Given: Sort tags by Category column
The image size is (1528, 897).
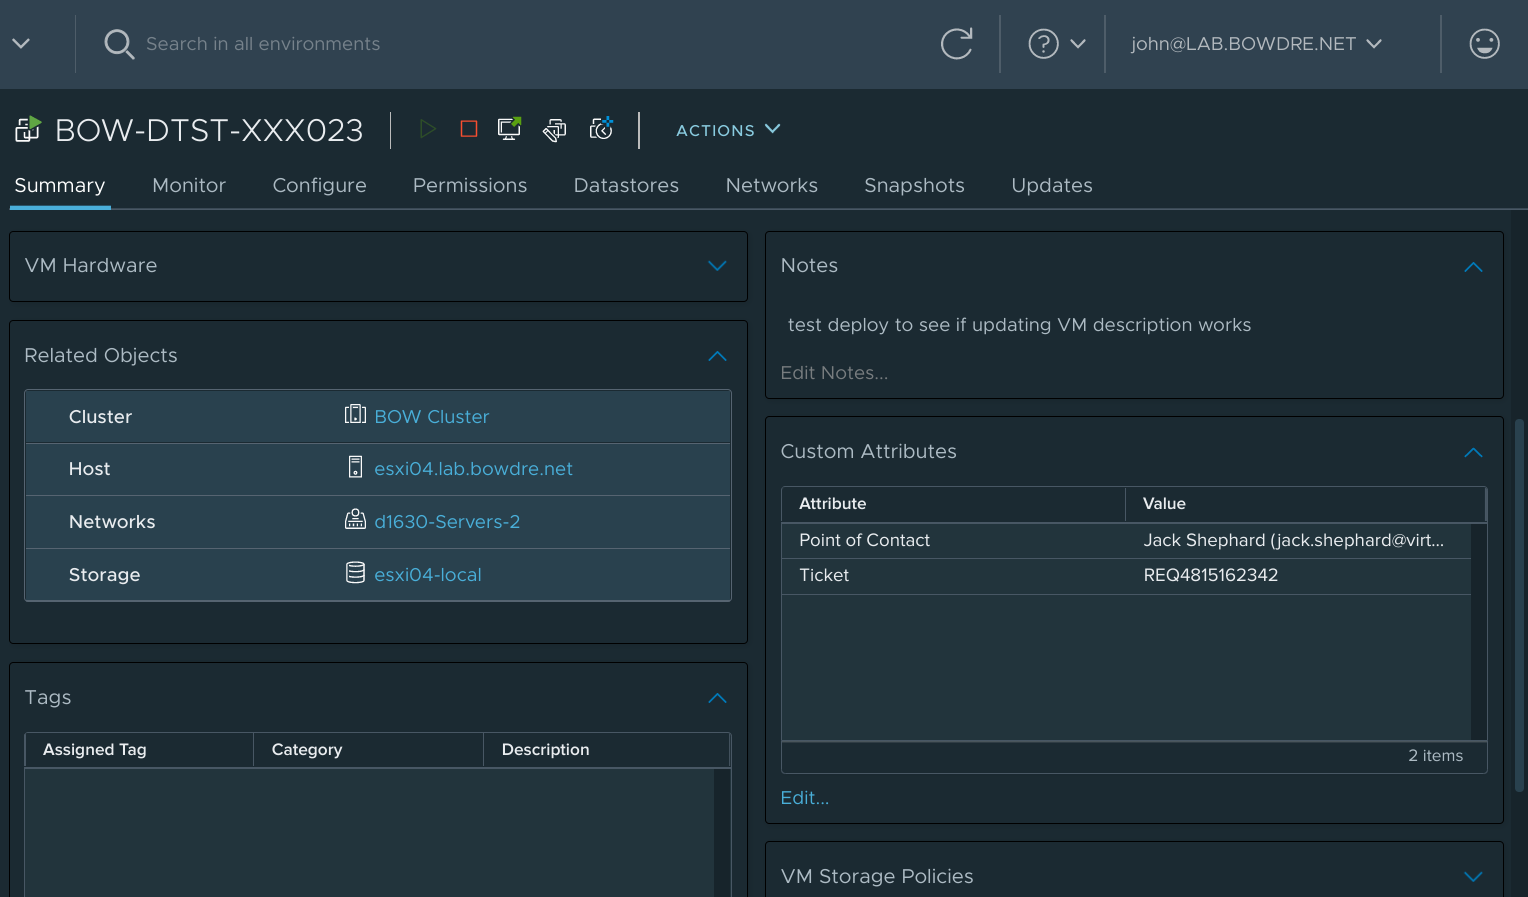Looking at the screenshot, I should pyautogui.click(x=368, y=750).
